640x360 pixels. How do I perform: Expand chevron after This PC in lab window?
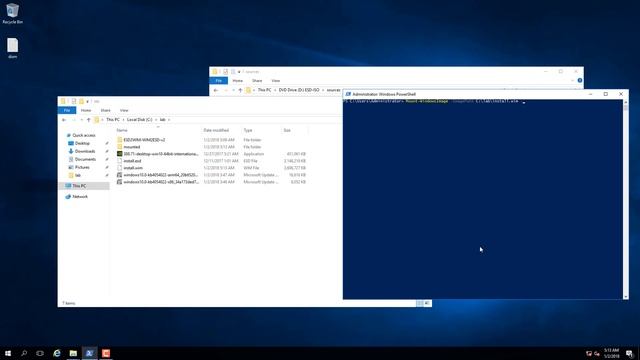click(123, 120)
